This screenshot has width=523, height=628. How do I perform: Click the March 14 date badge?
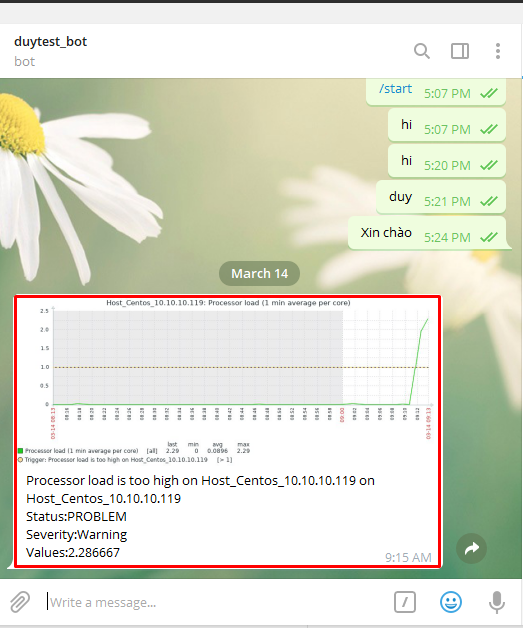tap(259, 274)
